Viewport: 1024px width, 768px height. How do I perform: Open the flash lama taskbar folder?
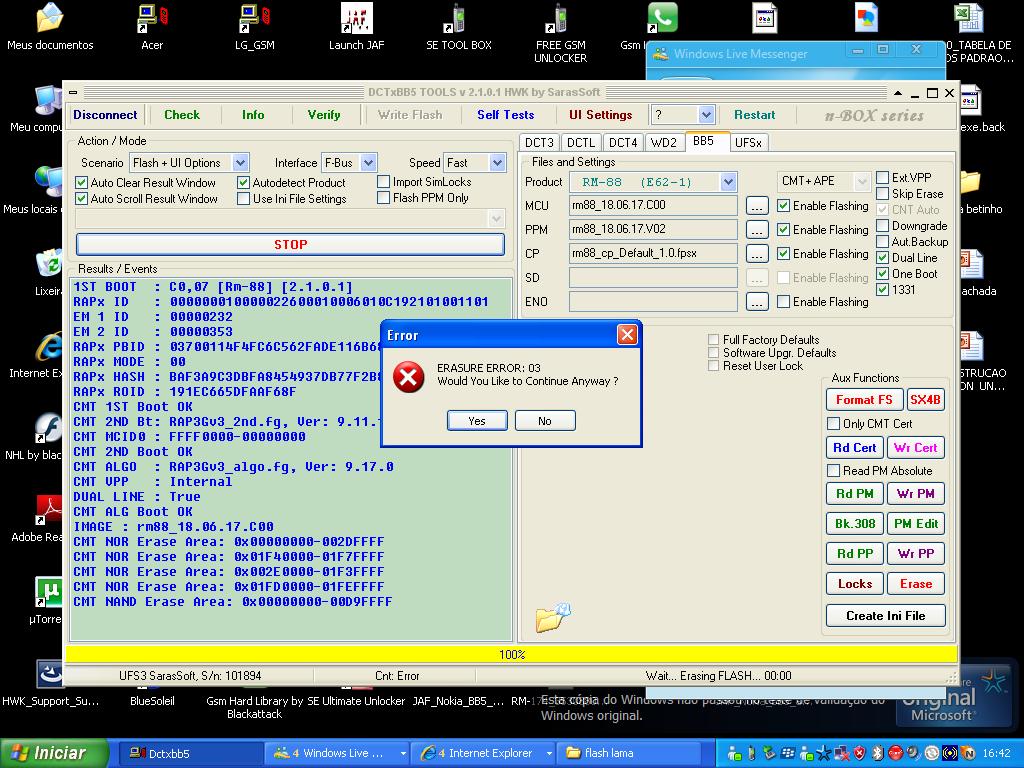pyautogui.click(x=628, y=753)
